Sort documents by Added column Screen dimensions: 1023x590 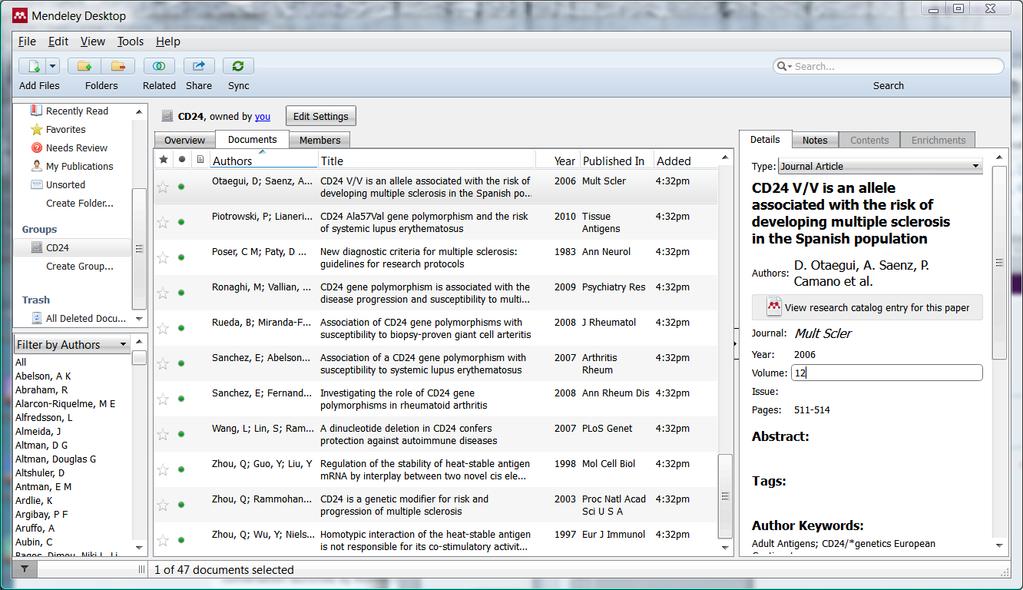[x=685, y=161]
